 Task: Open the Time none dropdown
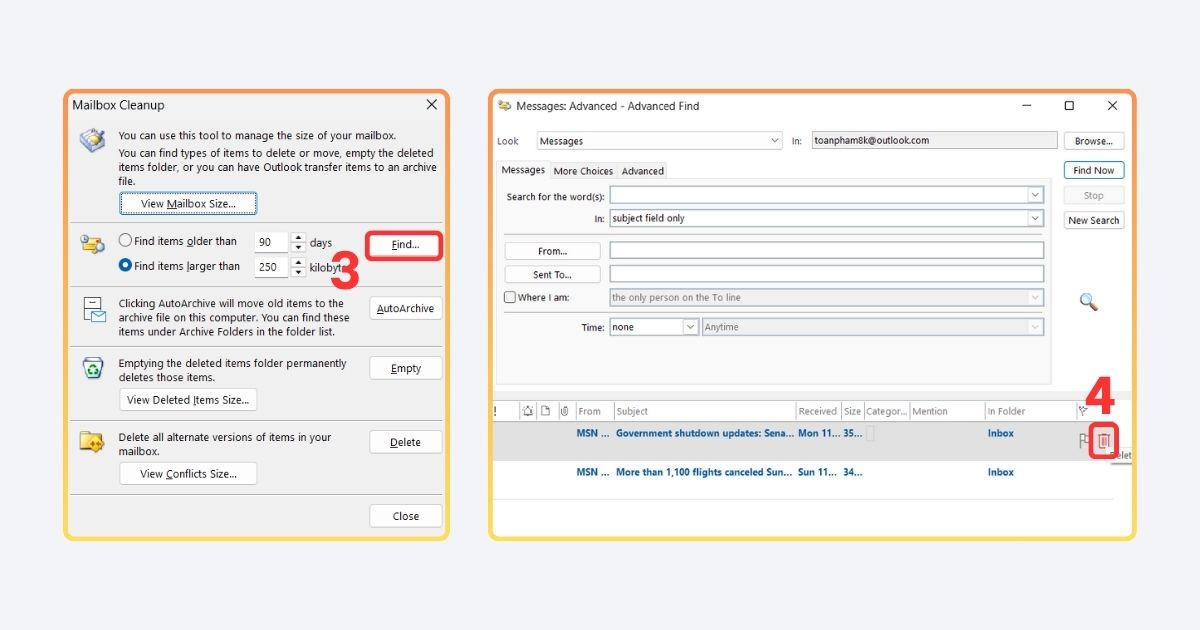pos(688,327)
